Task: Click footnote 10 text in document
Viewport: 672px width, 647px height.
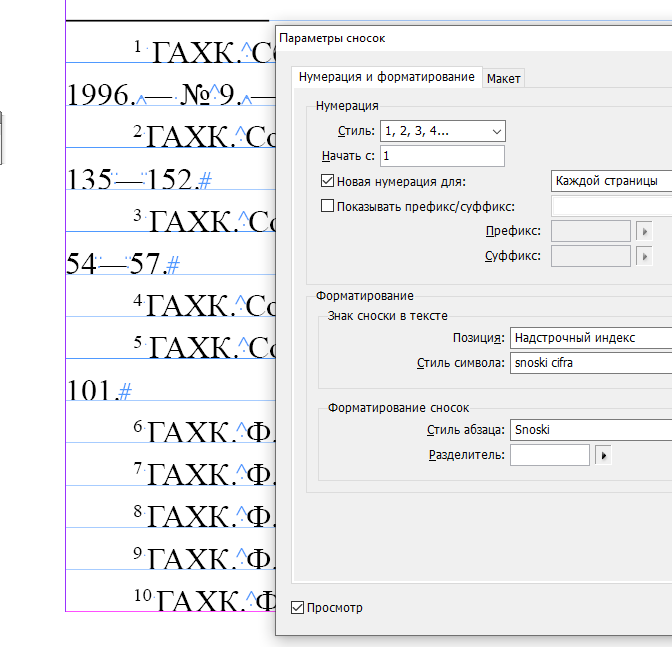Action: click(204, 600)
